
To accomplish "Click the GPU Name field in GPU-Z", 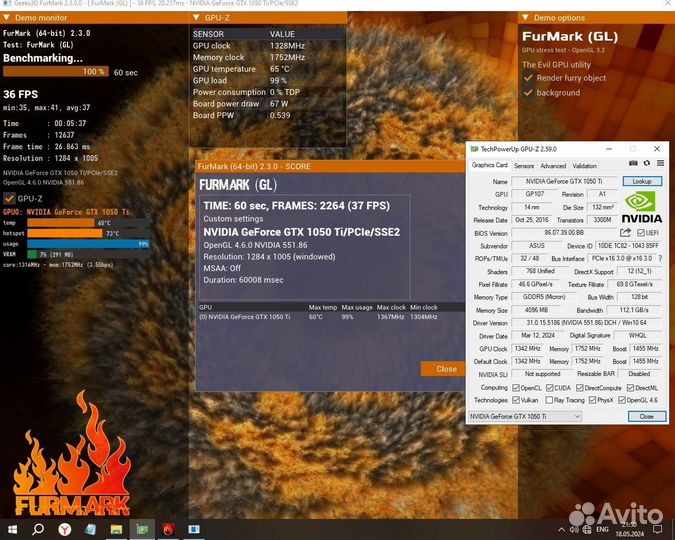I will tap(564, 181).
